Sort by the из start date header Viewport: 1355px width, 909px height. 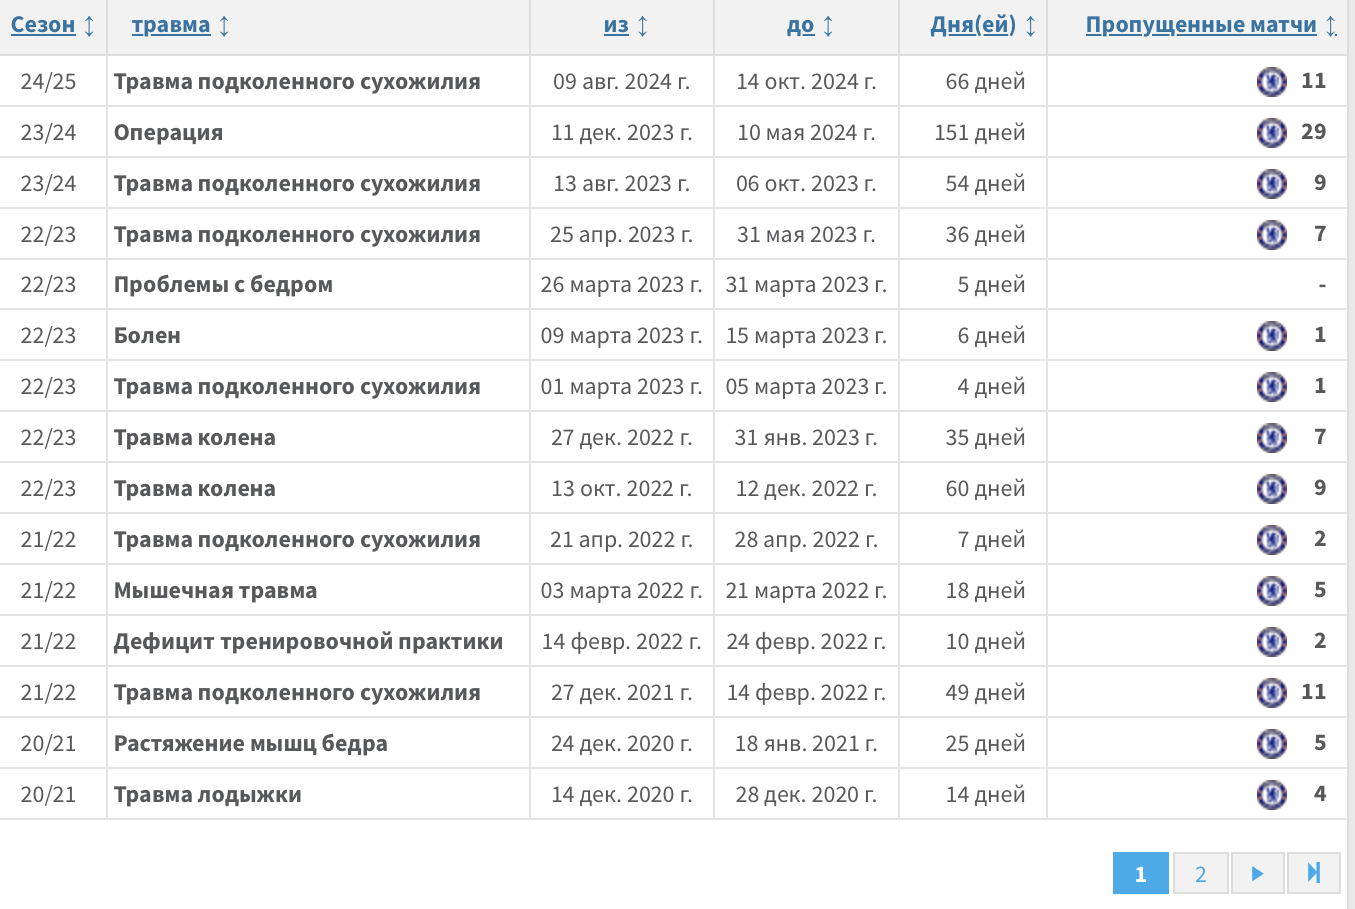(x=616, y=25)
